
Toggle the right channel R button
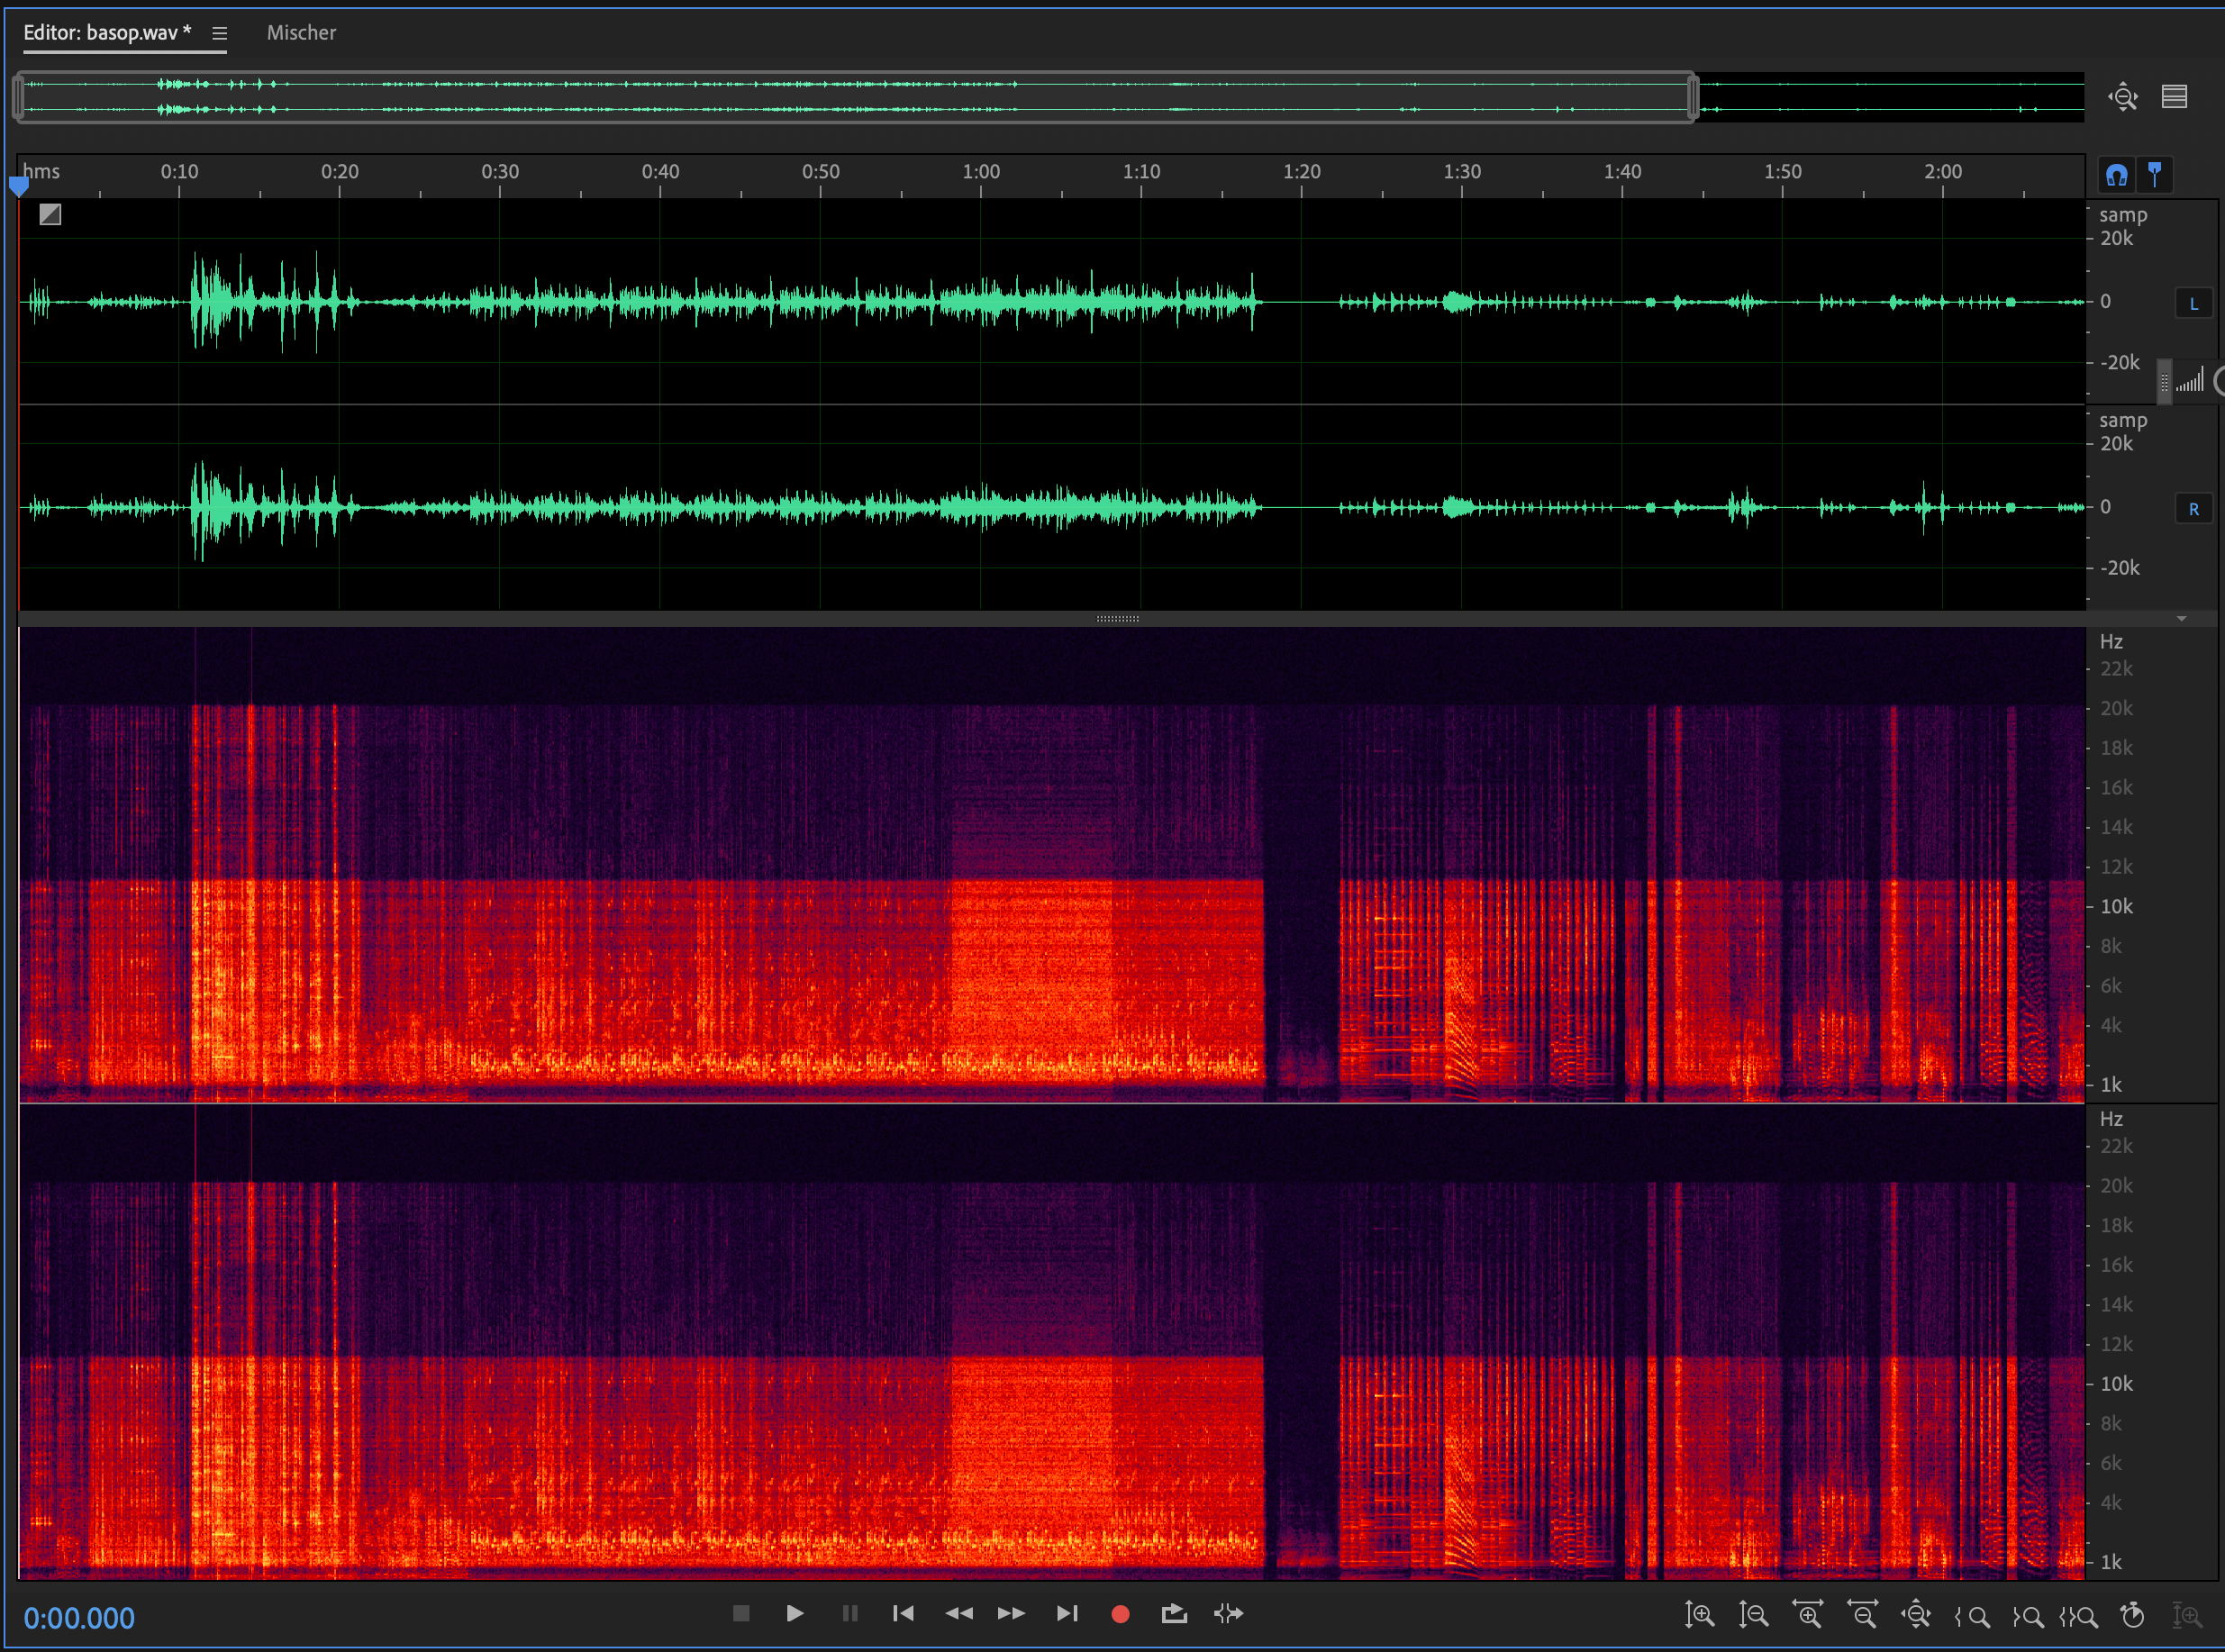click(x=2193, y=509)
